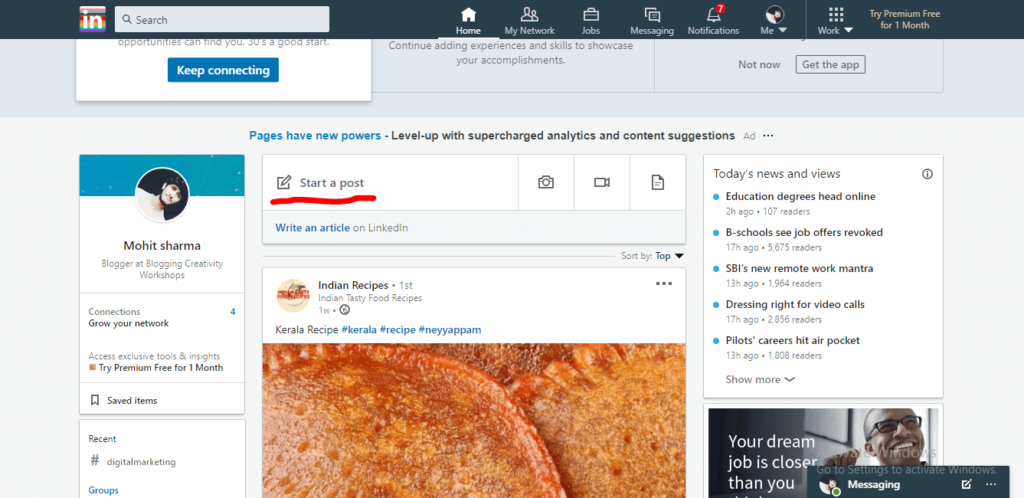
Task: Expand the Me profile menu
Action: (774, 22)
